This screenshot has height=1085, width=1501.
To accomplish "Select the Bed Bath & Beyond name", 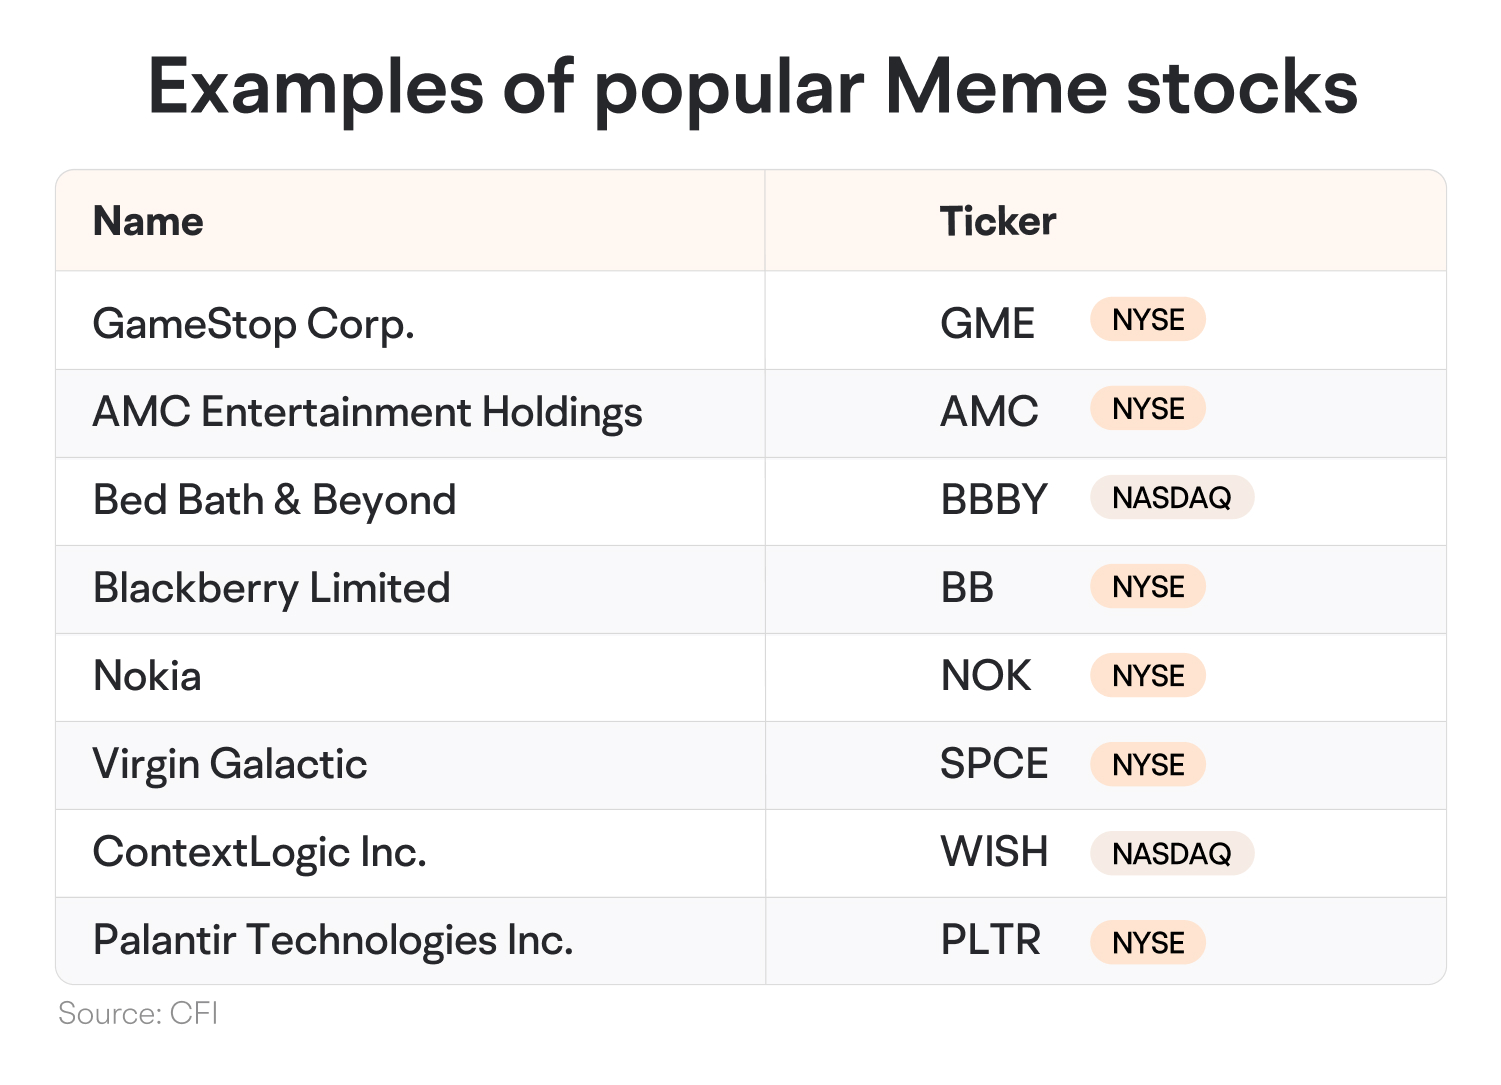I will (274, 500).
